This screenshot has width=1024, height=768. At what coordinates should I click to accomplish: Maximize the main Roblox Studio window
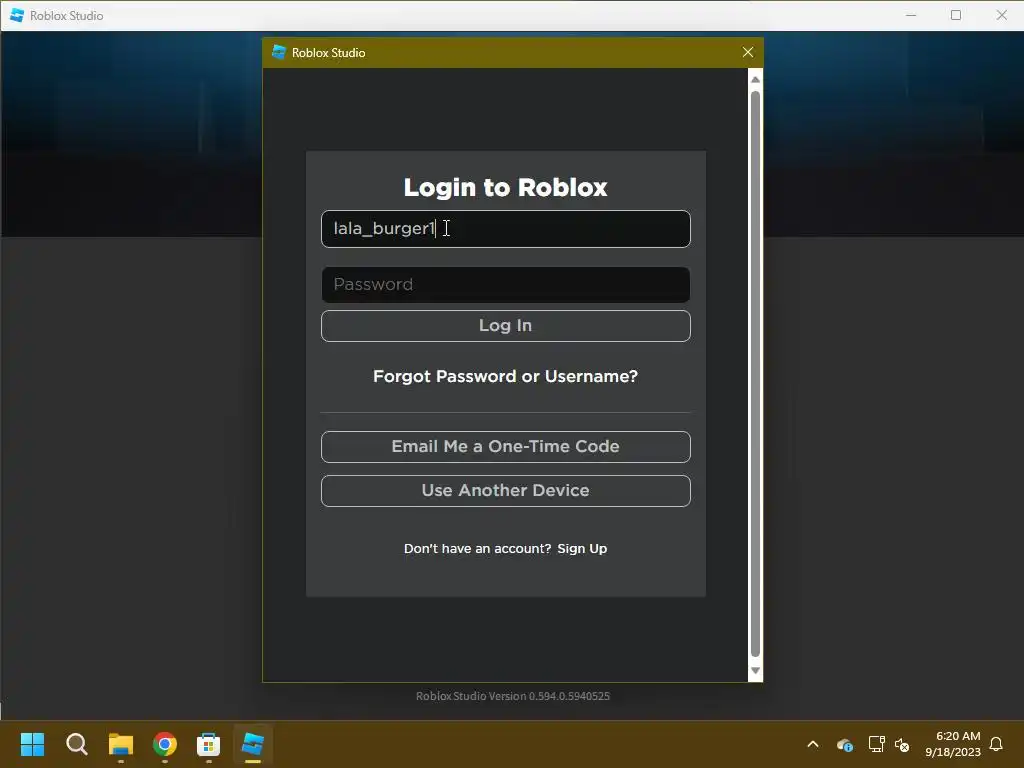956,15
